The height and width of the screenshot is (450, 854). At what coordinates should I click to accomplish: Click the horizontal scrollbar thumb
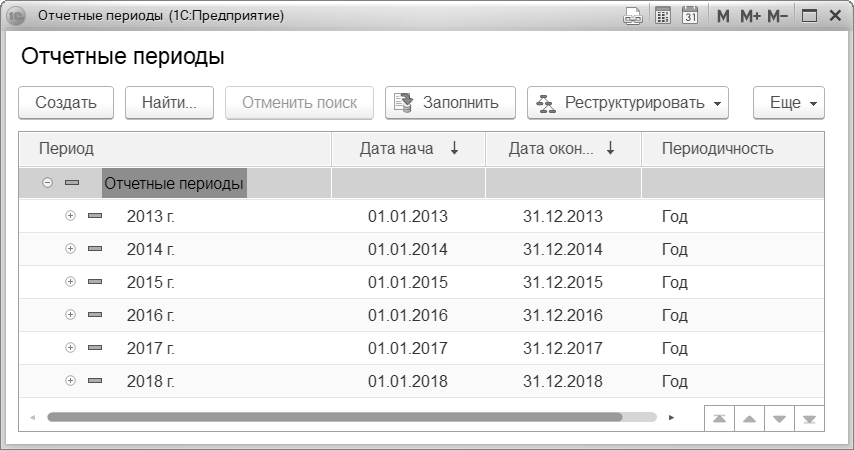point(334,416)
